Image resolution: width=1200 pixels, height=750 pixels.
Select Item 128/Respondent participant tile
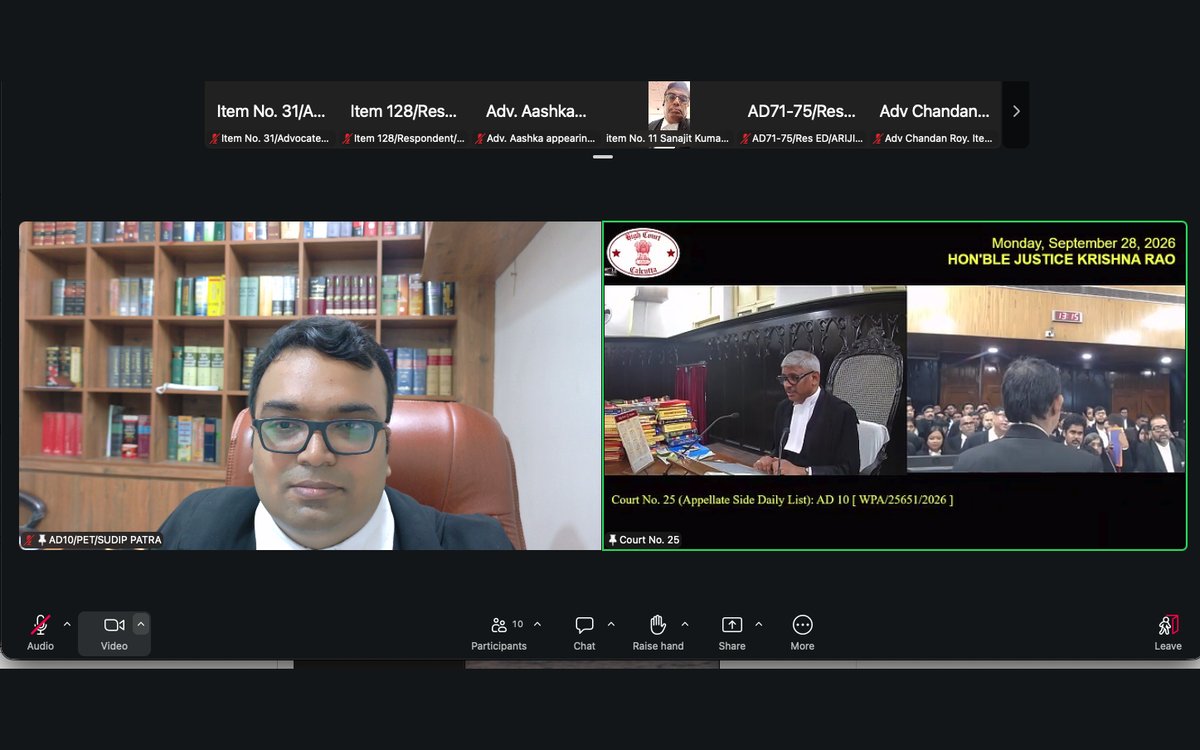coord(404,115)
